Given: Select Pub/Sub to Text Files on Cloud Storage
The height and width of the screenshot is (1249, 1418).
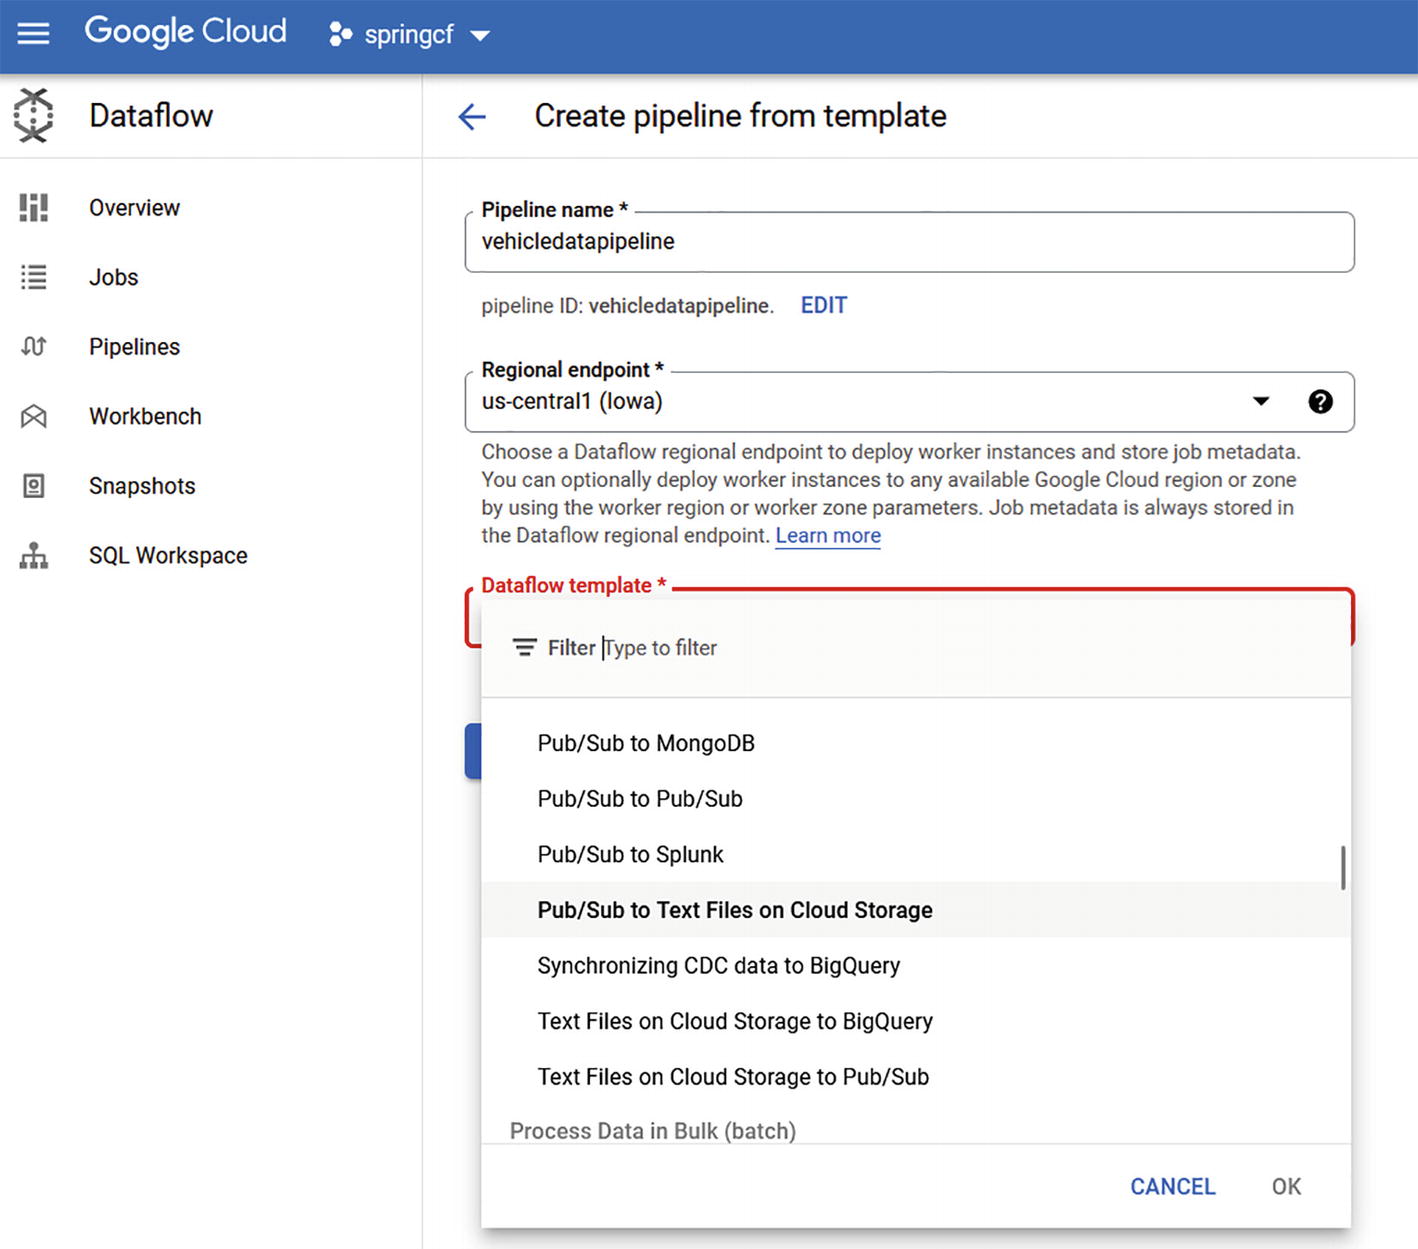Looking at the screenshot, I should point(734,910).
